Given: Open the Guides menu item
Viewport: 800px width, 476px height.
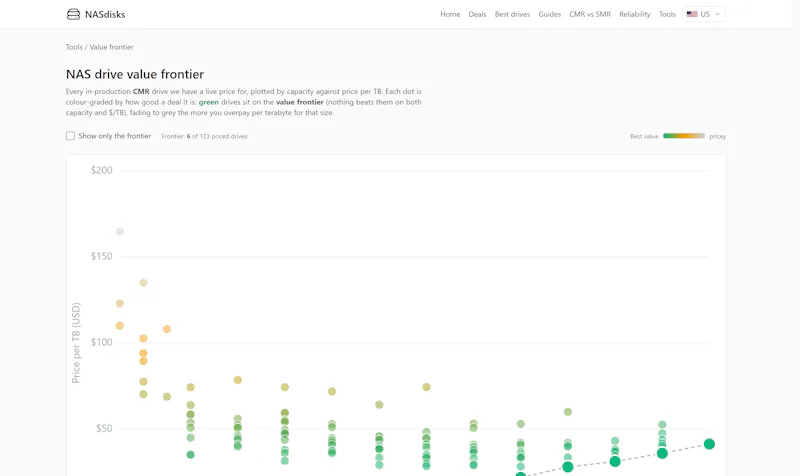Looking at the screenshot, I should pos(549,14).
